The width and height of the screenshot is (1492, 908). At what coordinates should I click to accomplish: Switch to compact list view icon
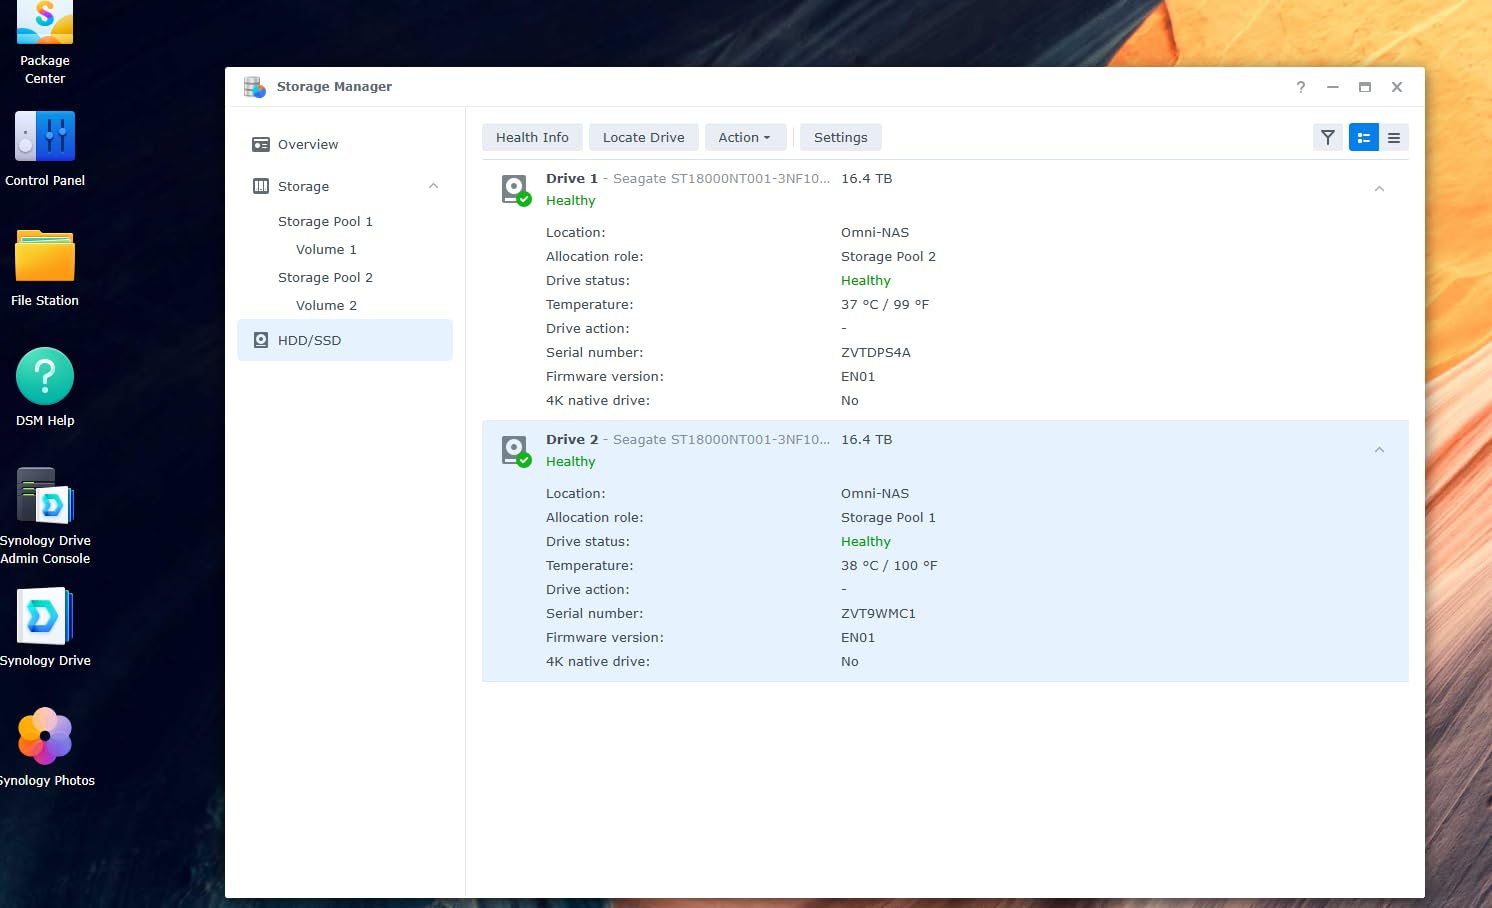tap(1394, 137)
